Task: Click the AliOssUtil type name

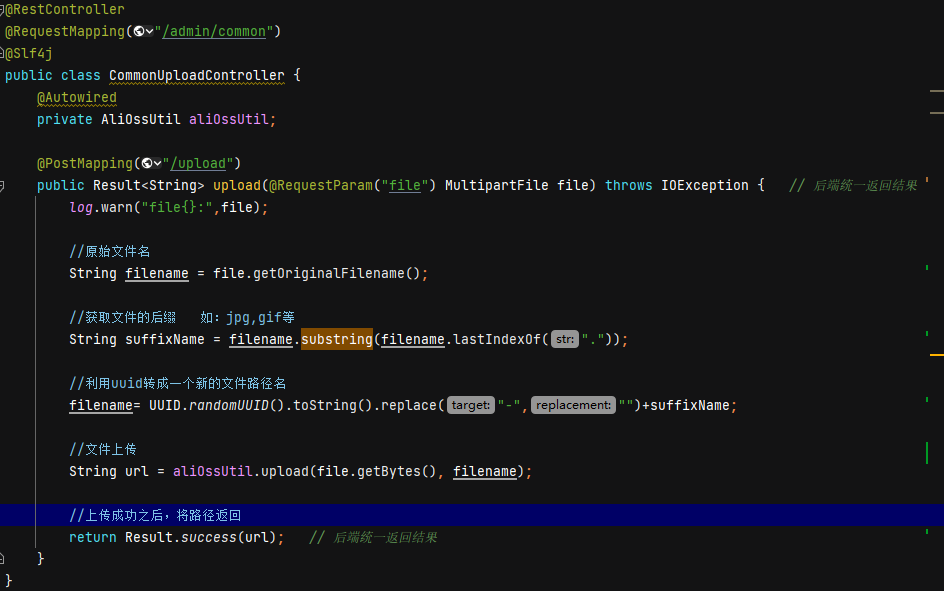Action: point(140,119)
